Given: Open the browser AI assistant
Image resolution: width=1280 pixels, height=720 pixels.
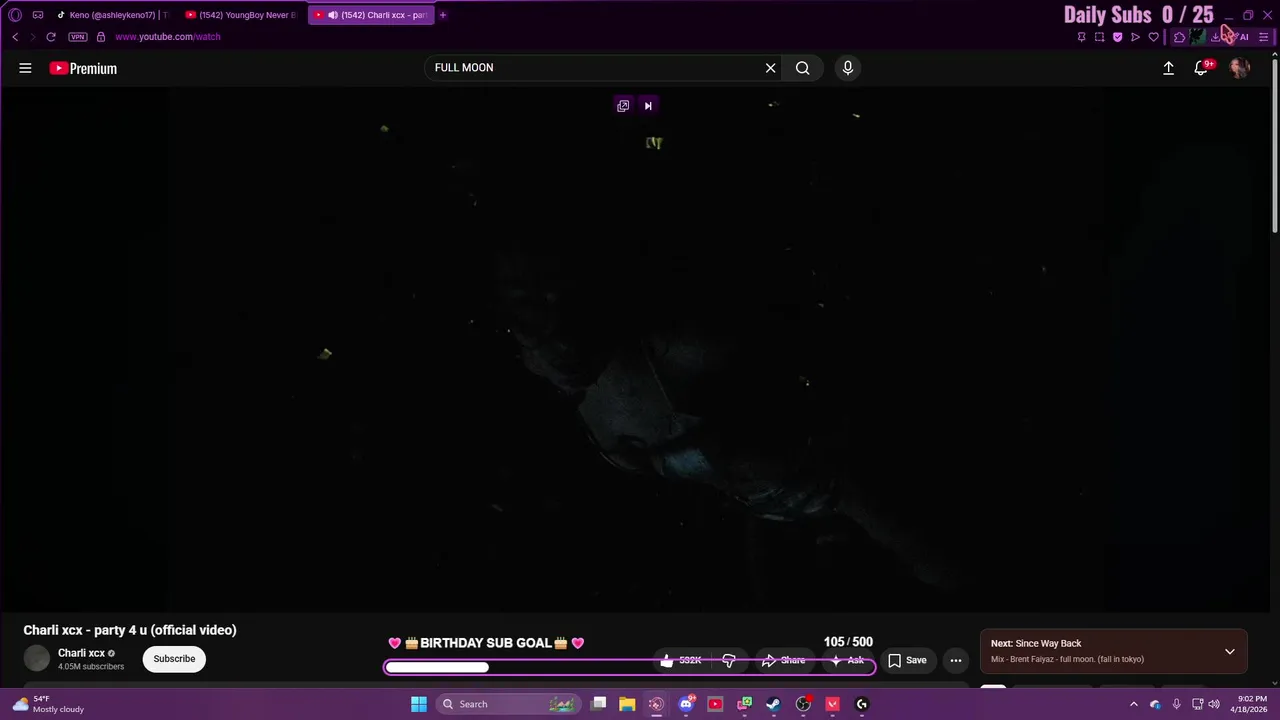Looking at the screenshot, I should click(1242, 37).
